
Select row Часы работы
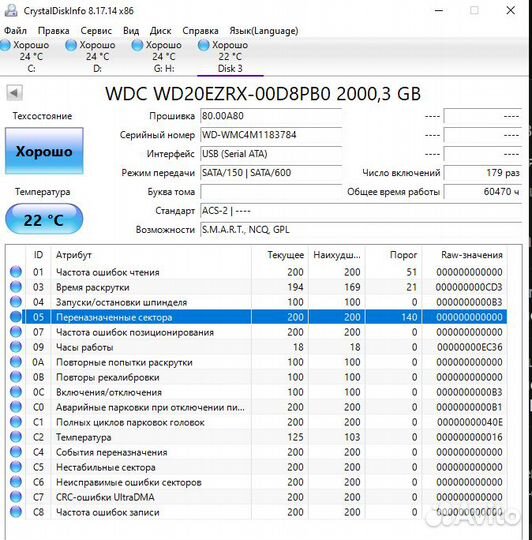(x=257, y=347)
